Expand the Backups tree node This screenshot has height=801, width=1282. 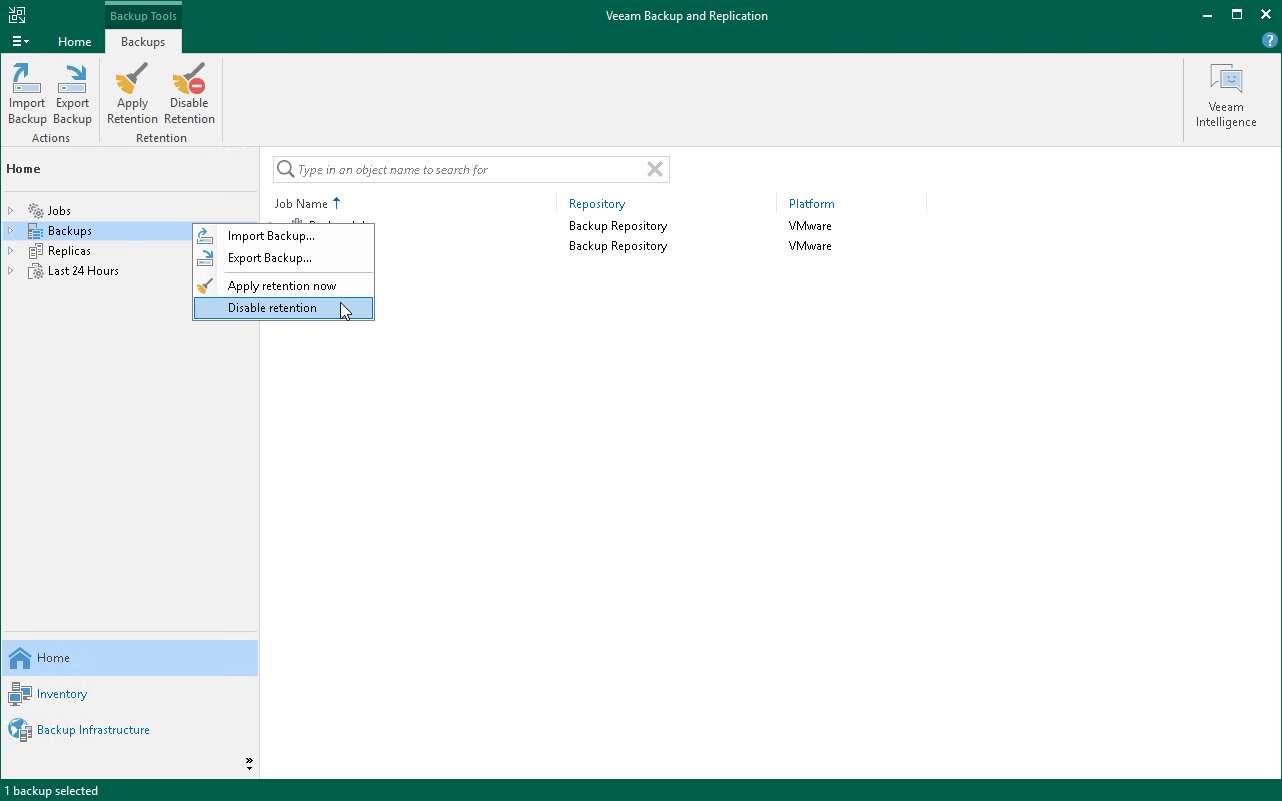click(x=11, y=231)
